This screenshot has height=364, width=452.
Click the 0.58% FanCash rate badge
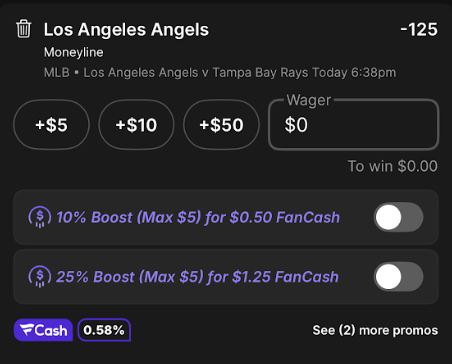tap(104, 330)
